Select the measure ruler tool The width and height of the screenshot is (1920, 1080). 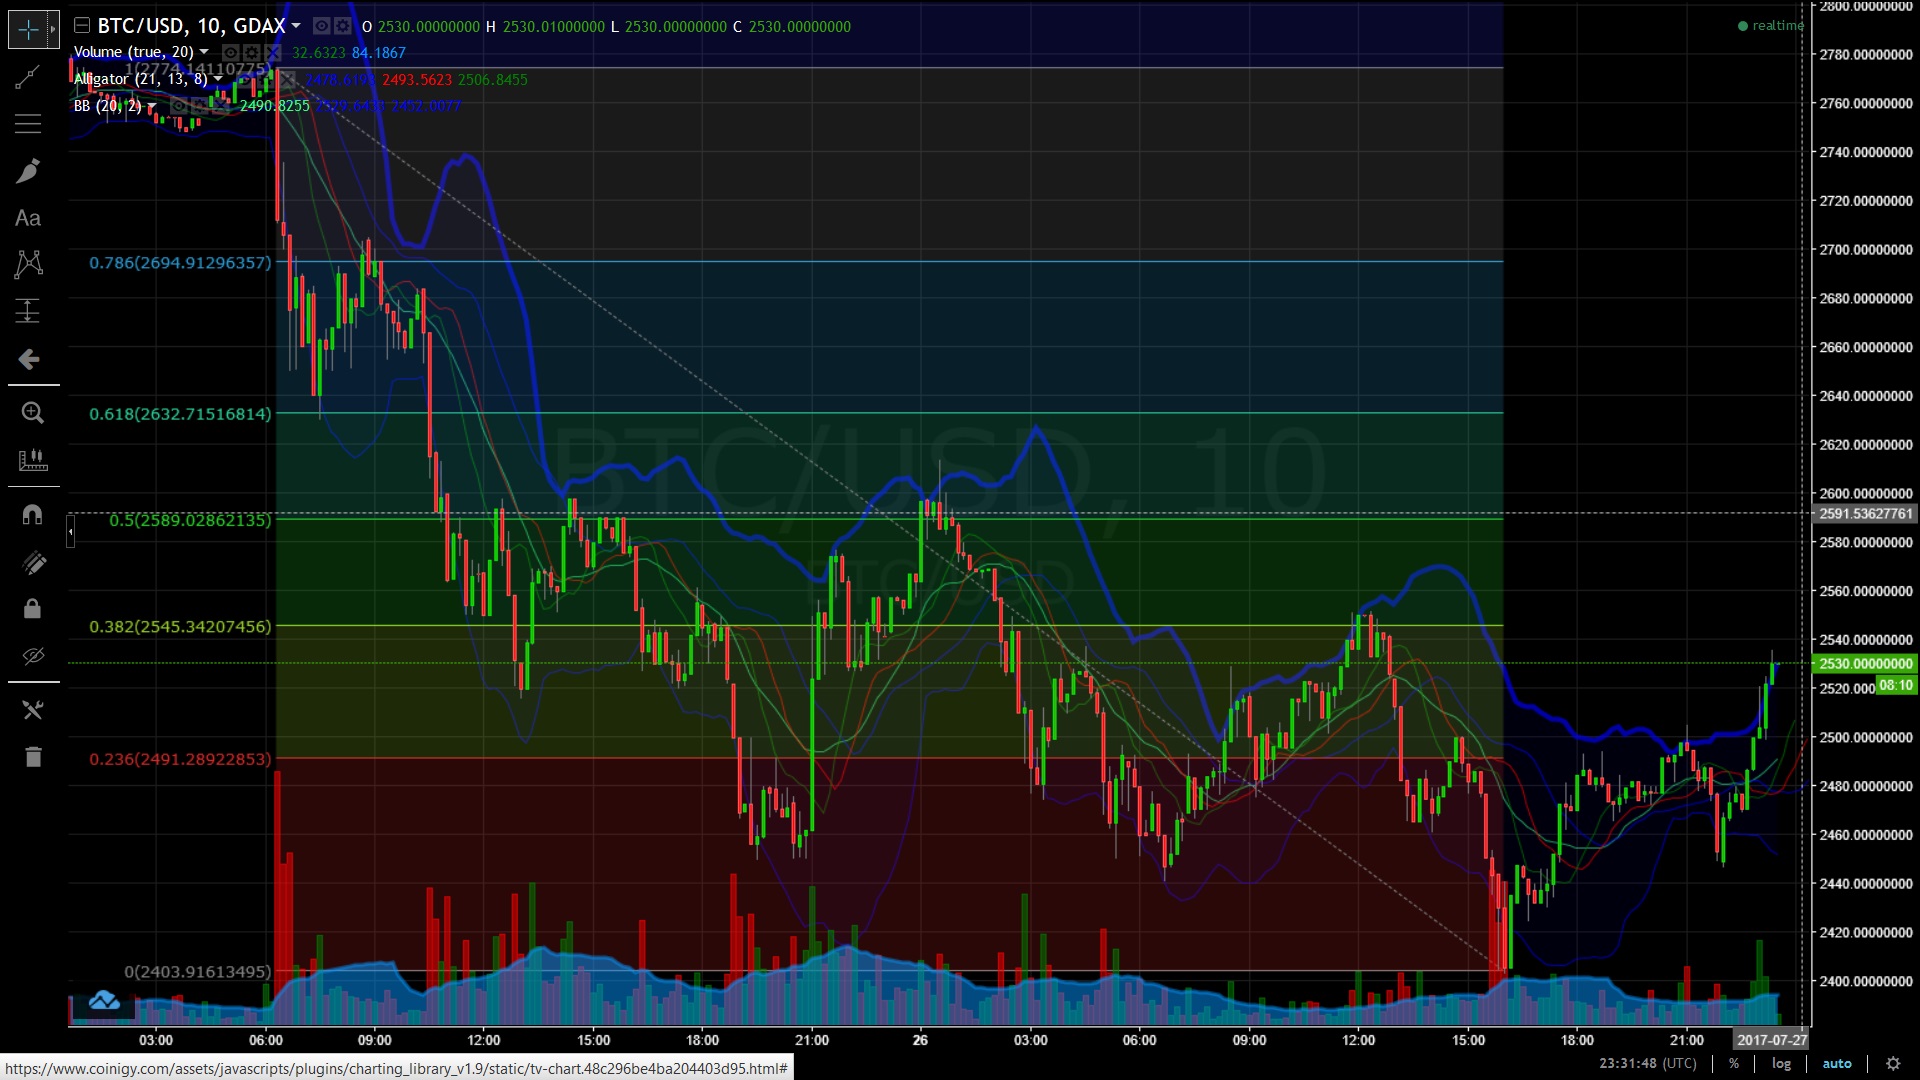(x=32, y=460)
